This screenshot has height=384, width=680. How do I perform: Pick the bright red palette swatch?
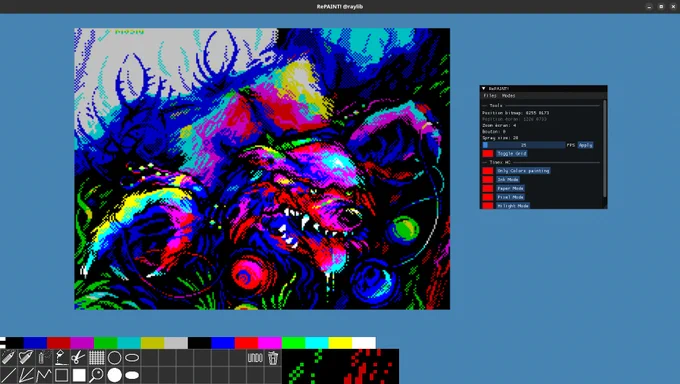246,343
